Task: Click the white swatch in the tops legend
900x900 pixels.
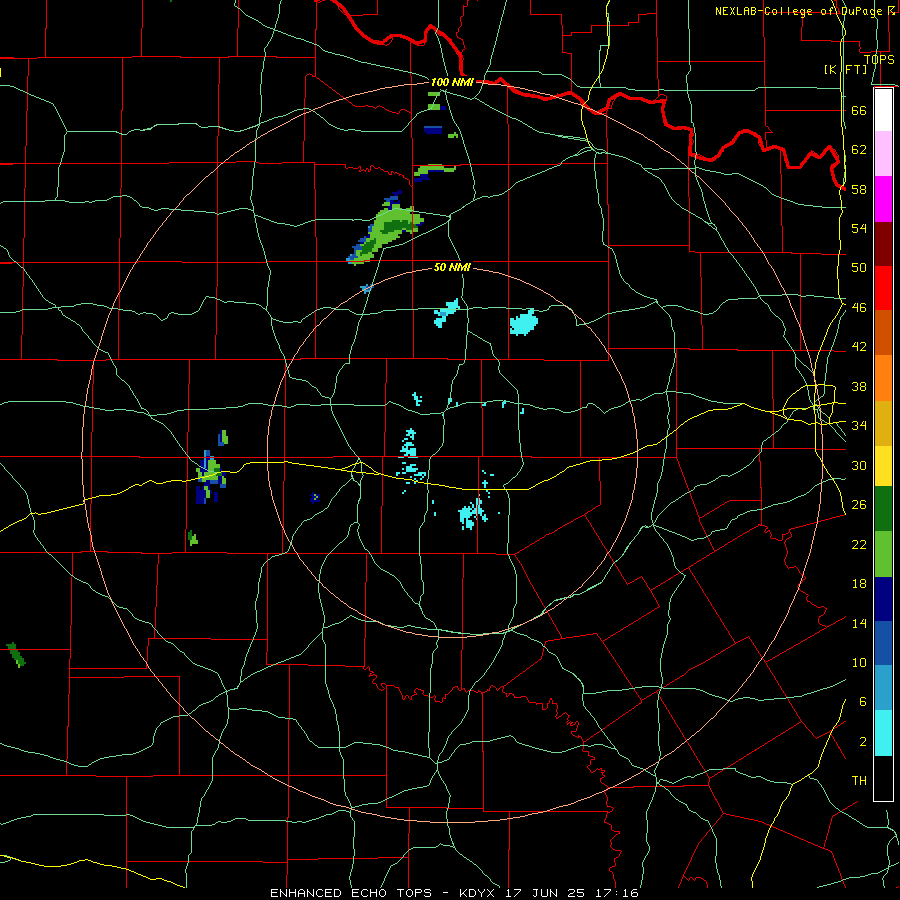Action: [883, 110]
